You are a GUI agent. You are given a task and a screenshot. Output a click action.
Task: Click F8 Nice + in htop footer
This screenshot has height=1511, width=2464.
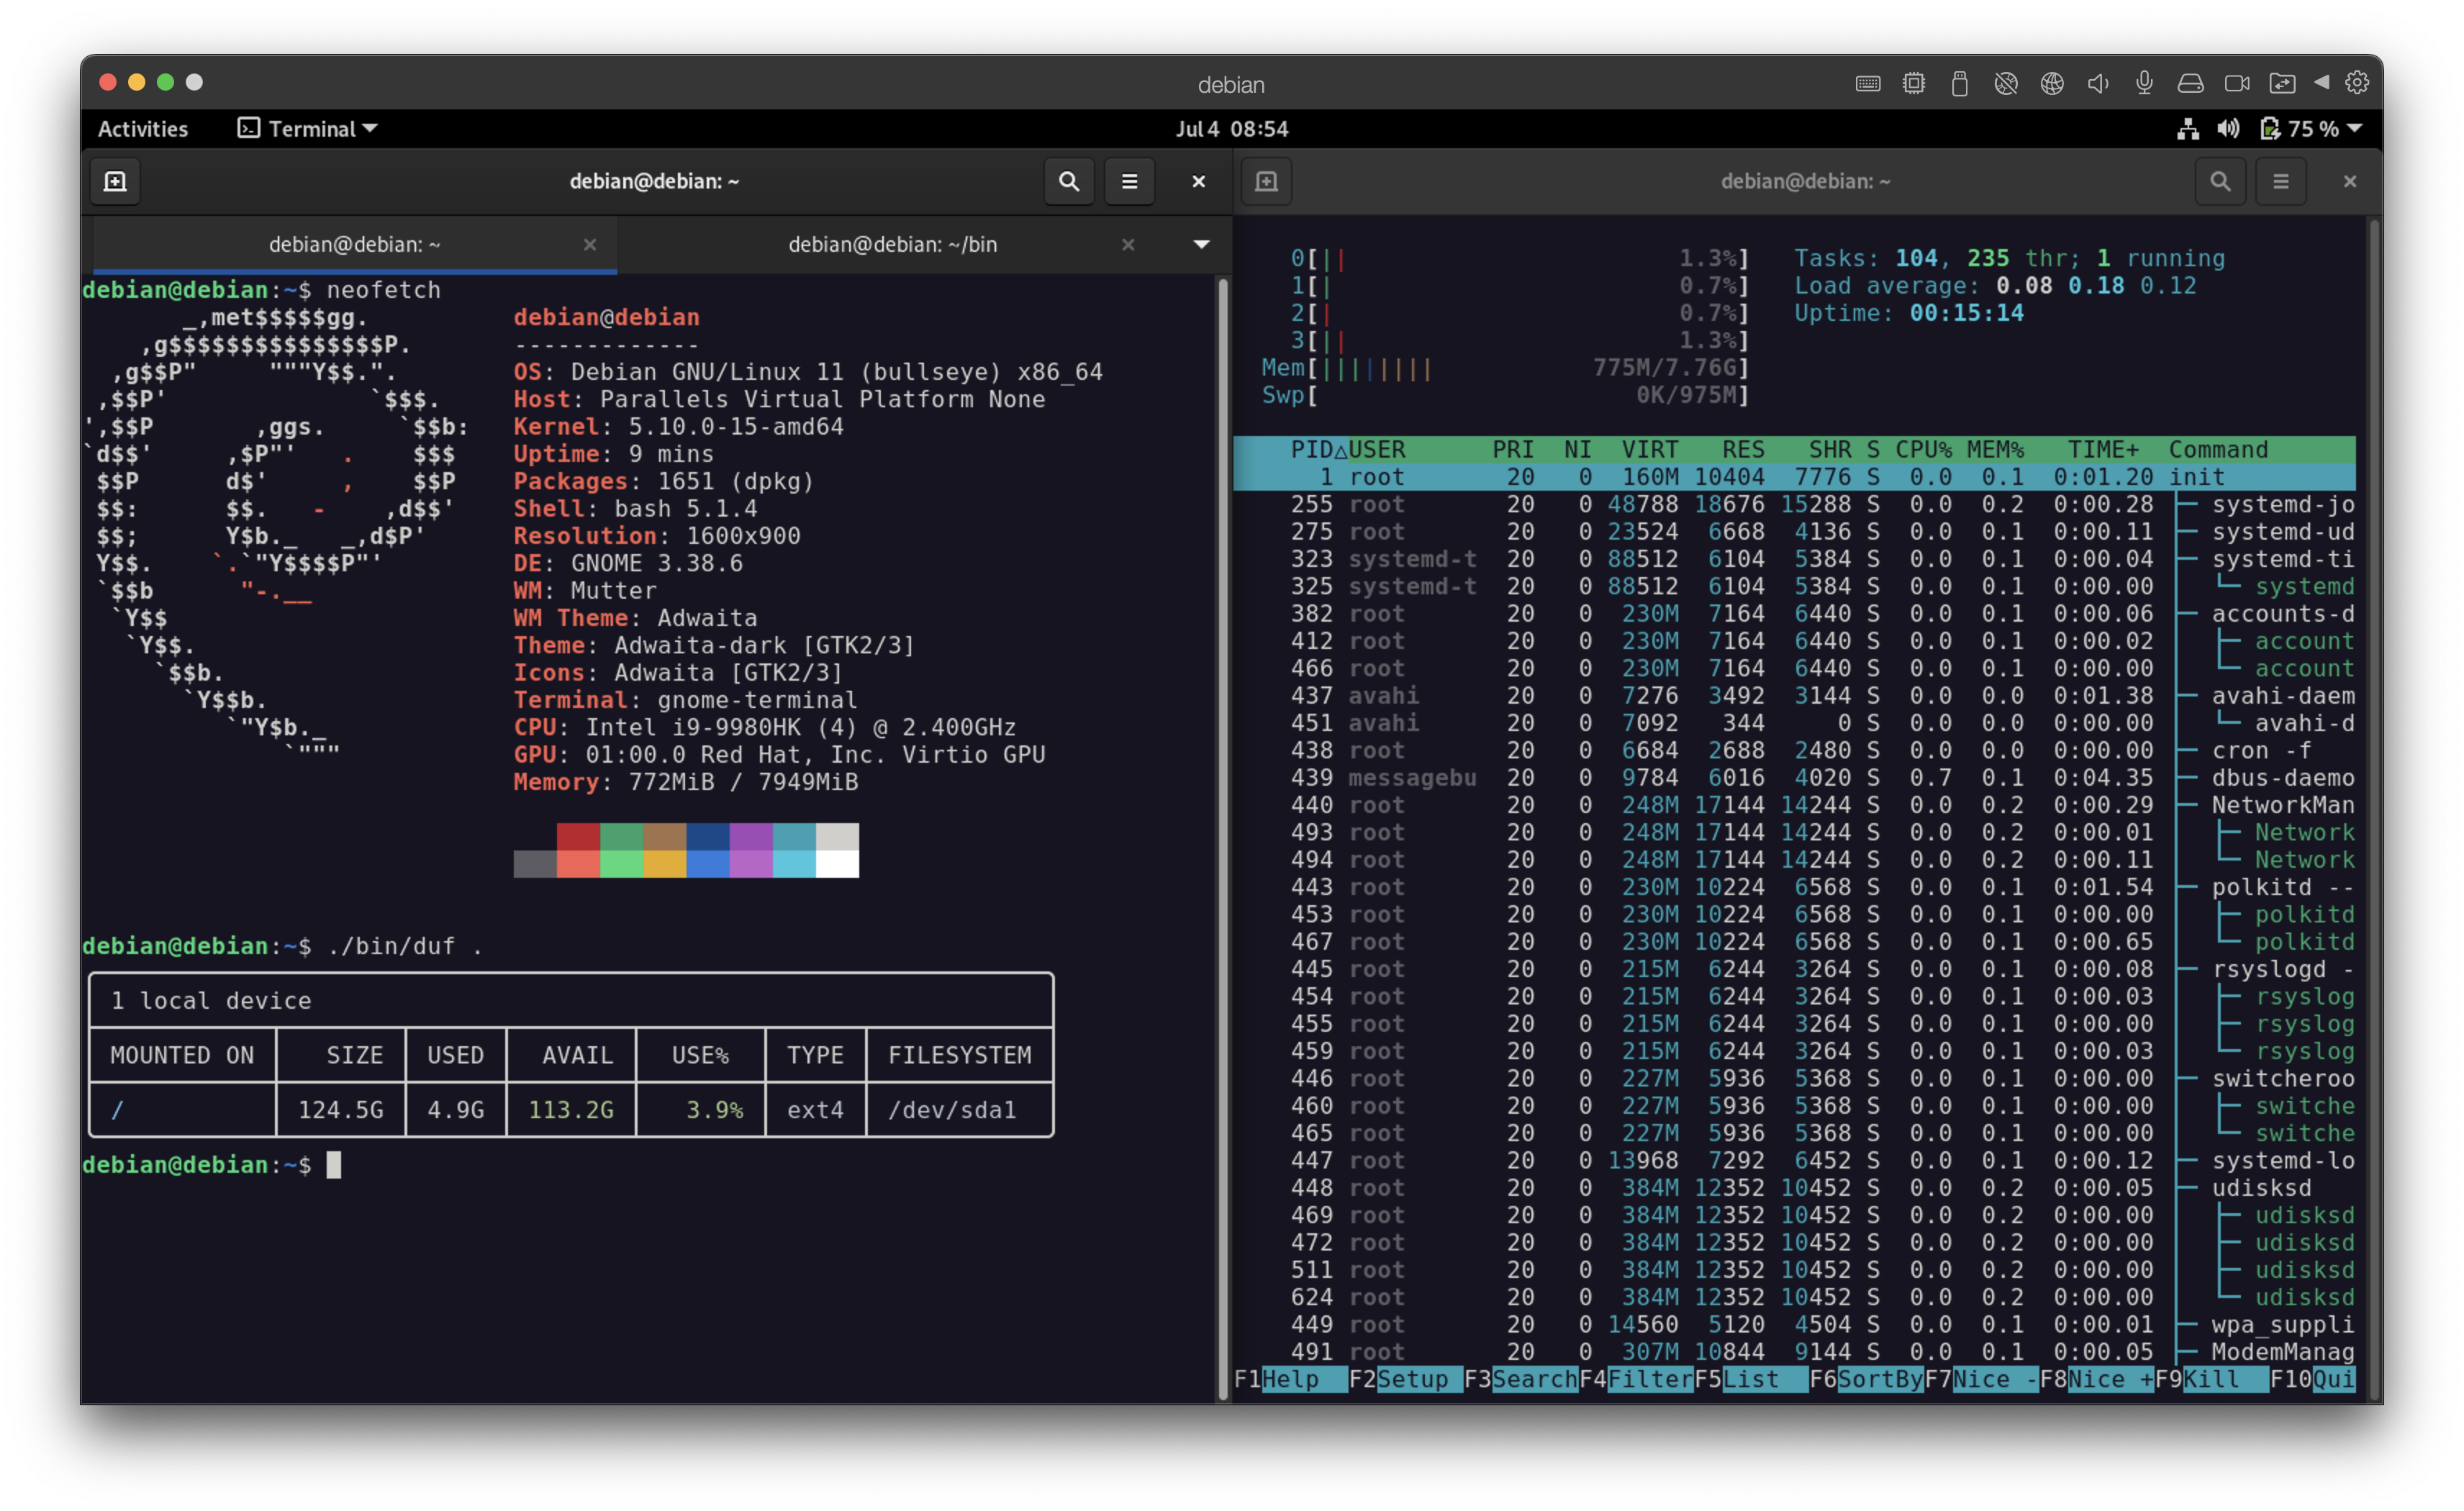2096,1379
